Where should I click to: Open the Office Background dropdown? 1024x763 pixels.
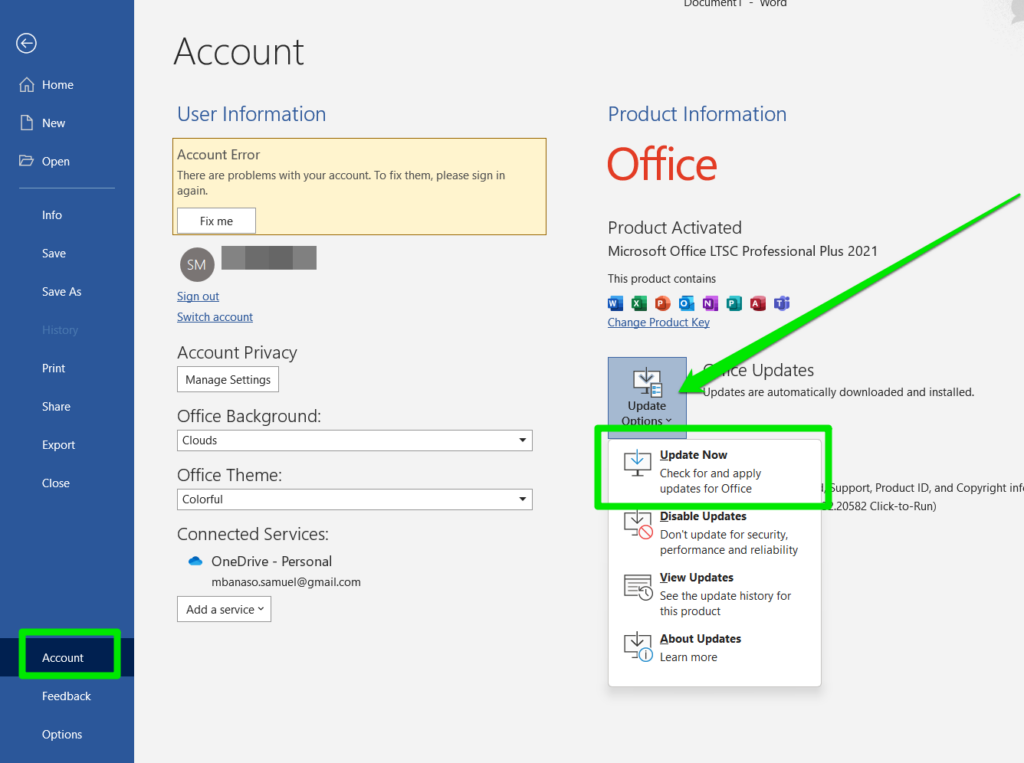(521, 440)
